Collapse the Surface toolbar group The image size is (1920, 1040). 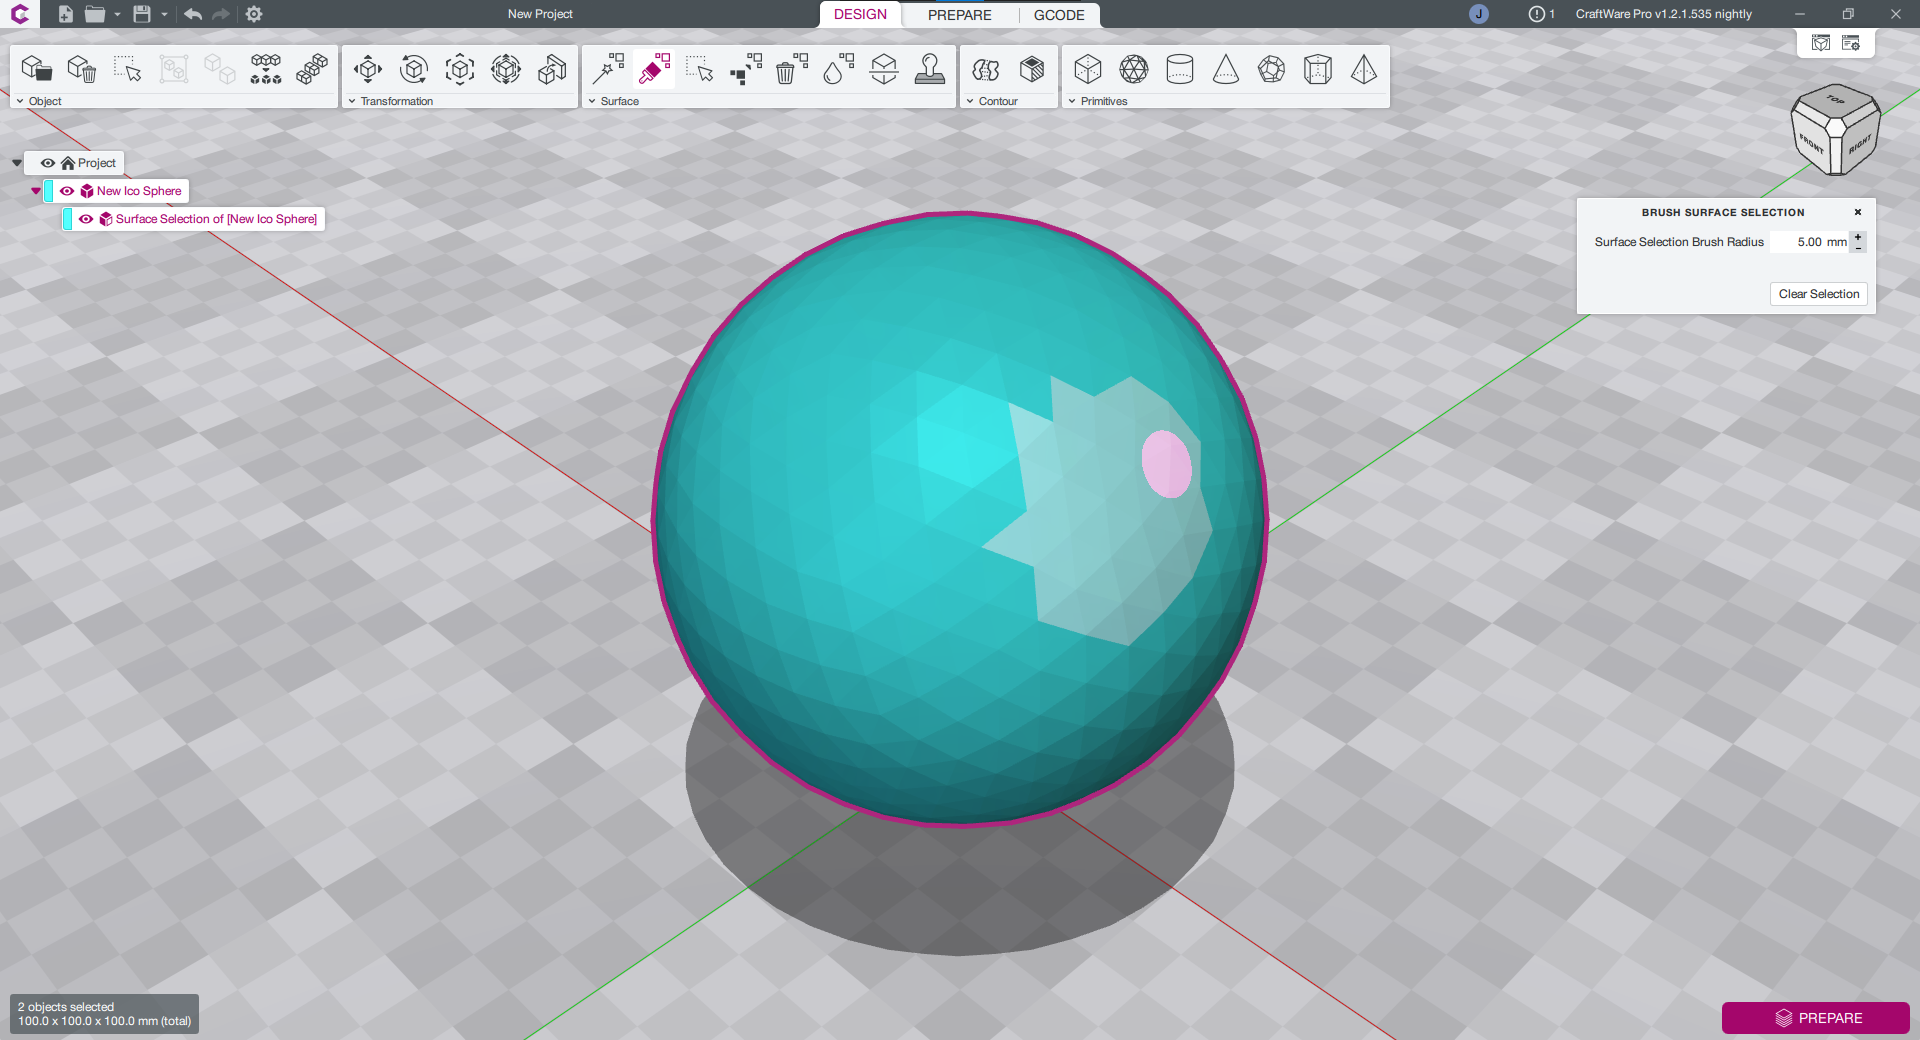592,101
